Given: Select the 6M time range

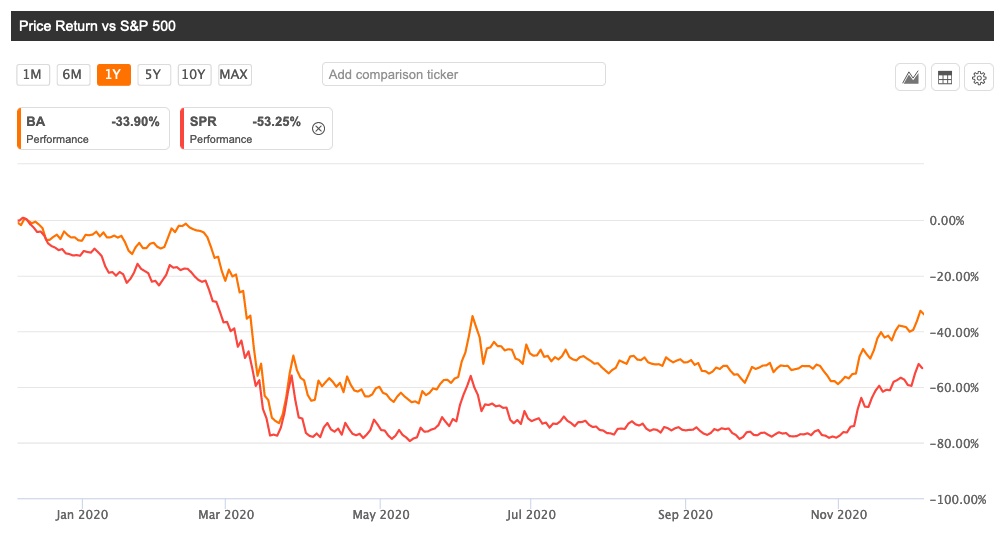Looking at the screenshot, I should coord(73,74).
